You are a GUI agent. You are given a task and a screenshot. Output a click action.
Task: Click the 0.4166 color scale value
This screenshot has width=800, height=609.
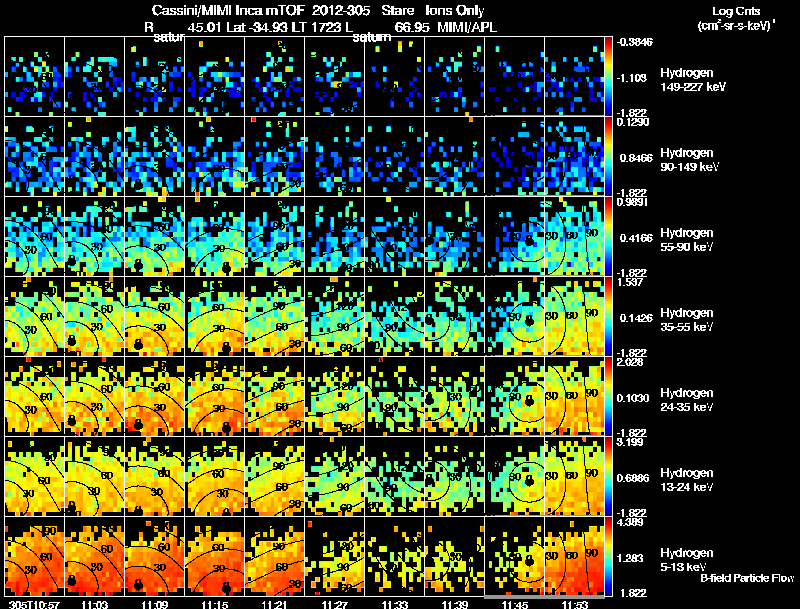point(636,238)
